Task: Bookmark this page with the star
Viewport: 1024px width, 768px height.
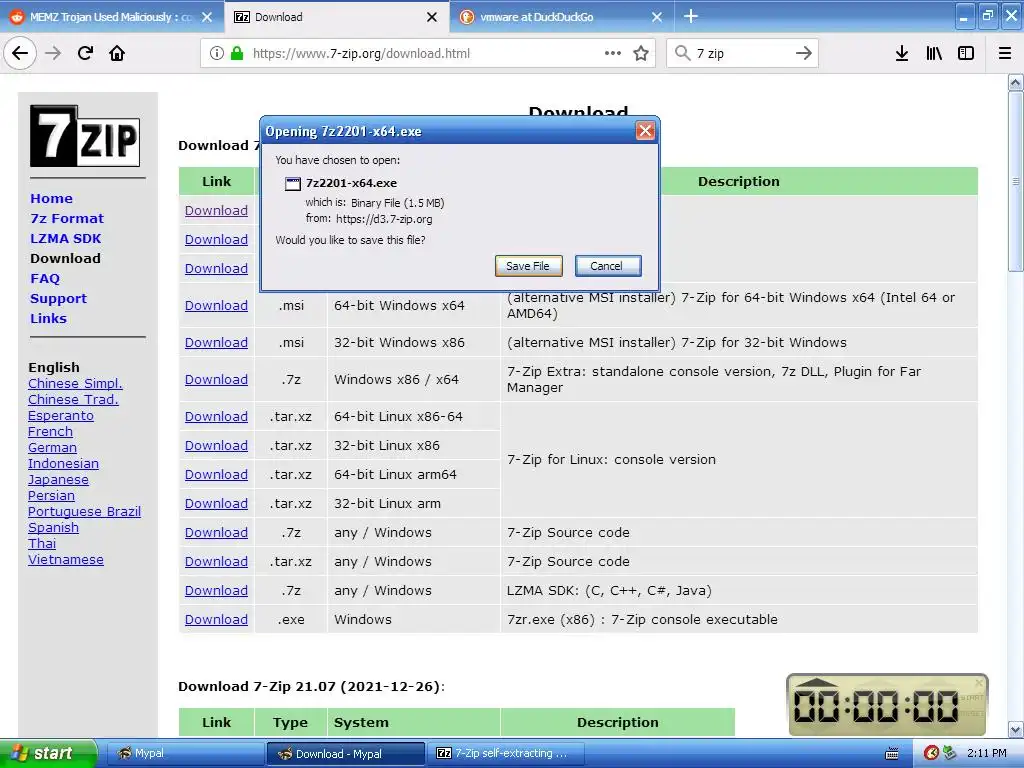Action: (641, 53)
